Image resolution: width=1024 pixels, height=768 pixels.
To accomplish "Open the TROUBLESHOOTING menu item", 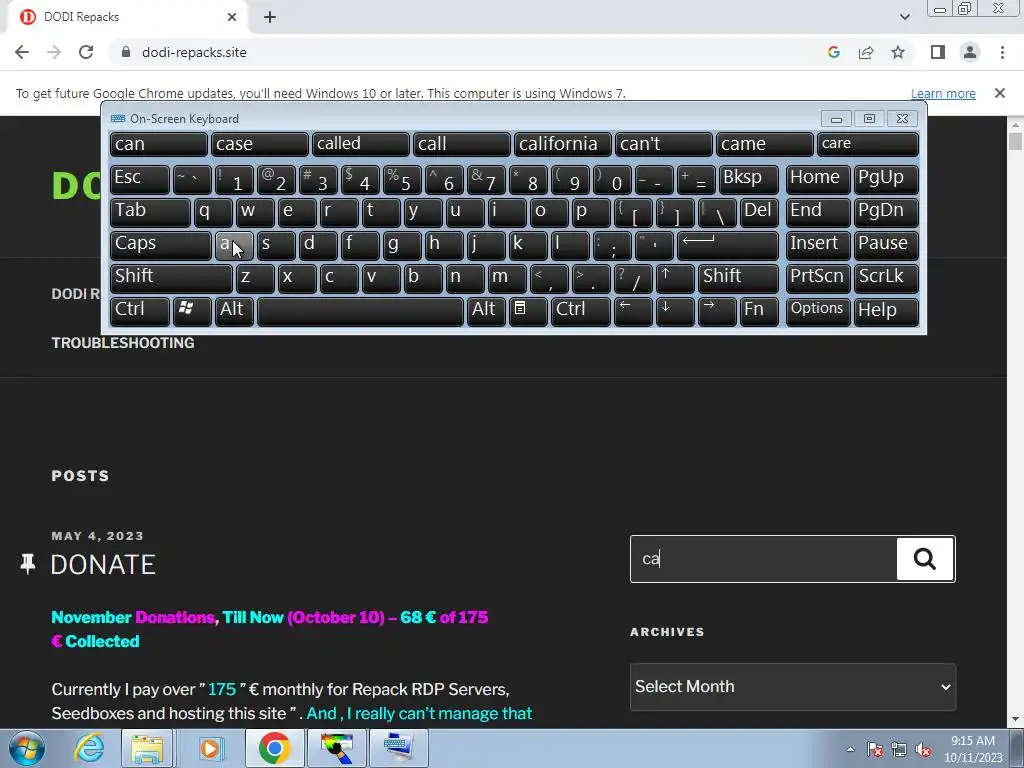I will click(123, 343).
